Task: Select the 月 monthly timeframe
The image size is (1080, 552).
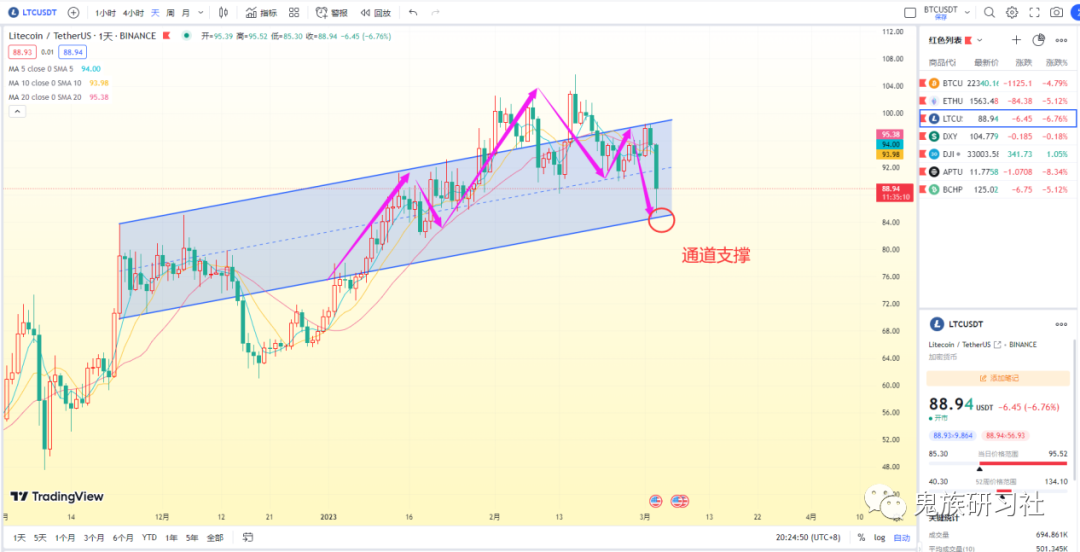Action: click(x=185, y=12)
